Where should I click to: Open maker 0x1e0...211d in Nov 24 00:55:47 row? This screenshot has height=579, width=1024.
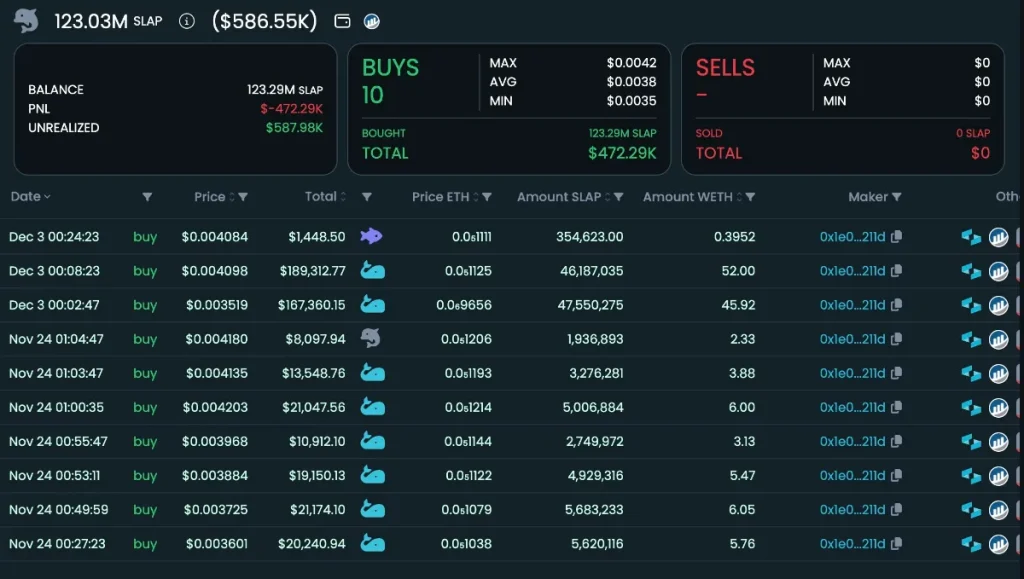(852, 441)
